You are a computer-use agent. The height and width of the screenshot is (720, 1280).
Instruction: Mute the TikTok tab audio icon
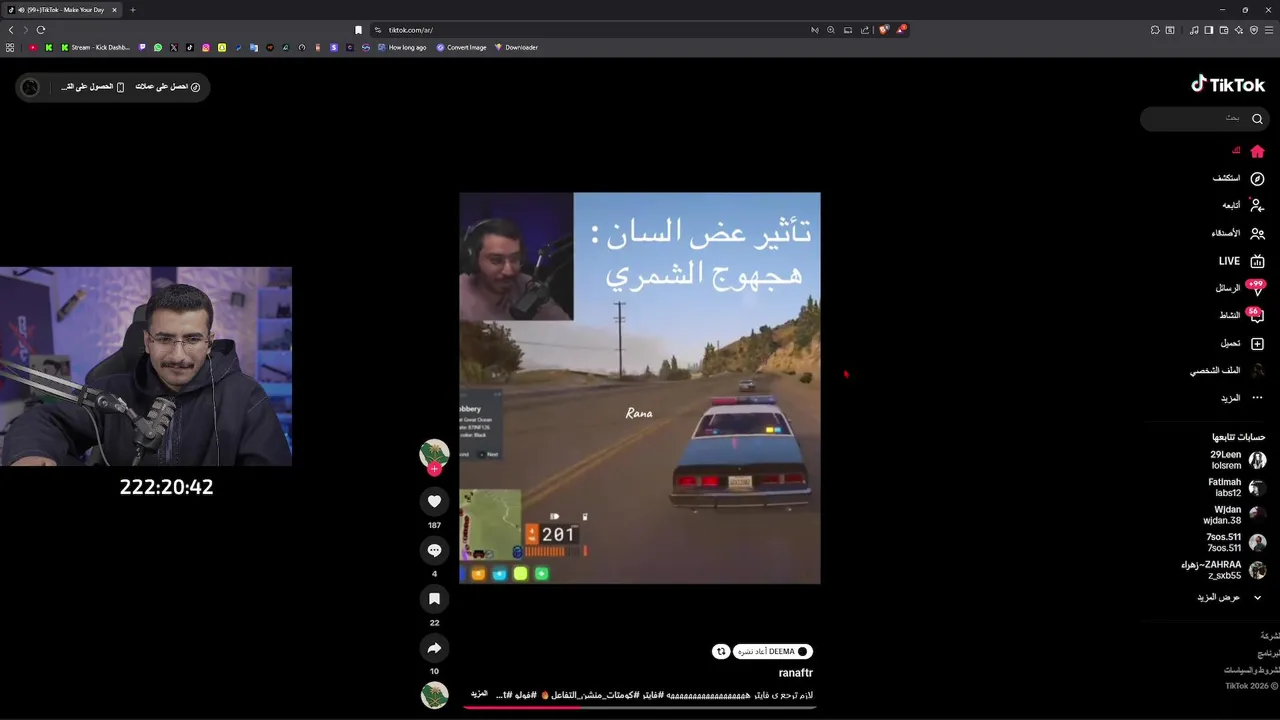(20, 10)
